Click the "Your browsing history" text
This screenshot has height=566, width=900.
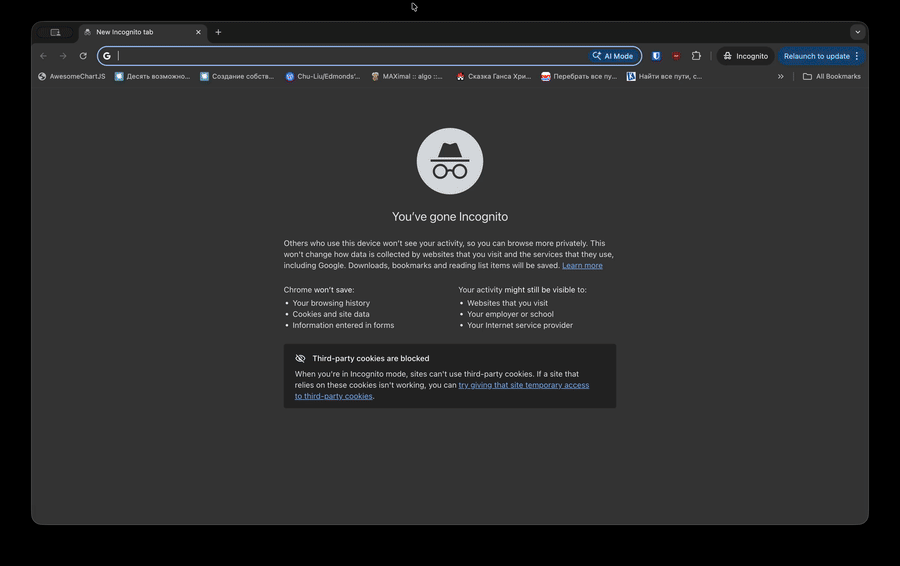tap(331, 303)
